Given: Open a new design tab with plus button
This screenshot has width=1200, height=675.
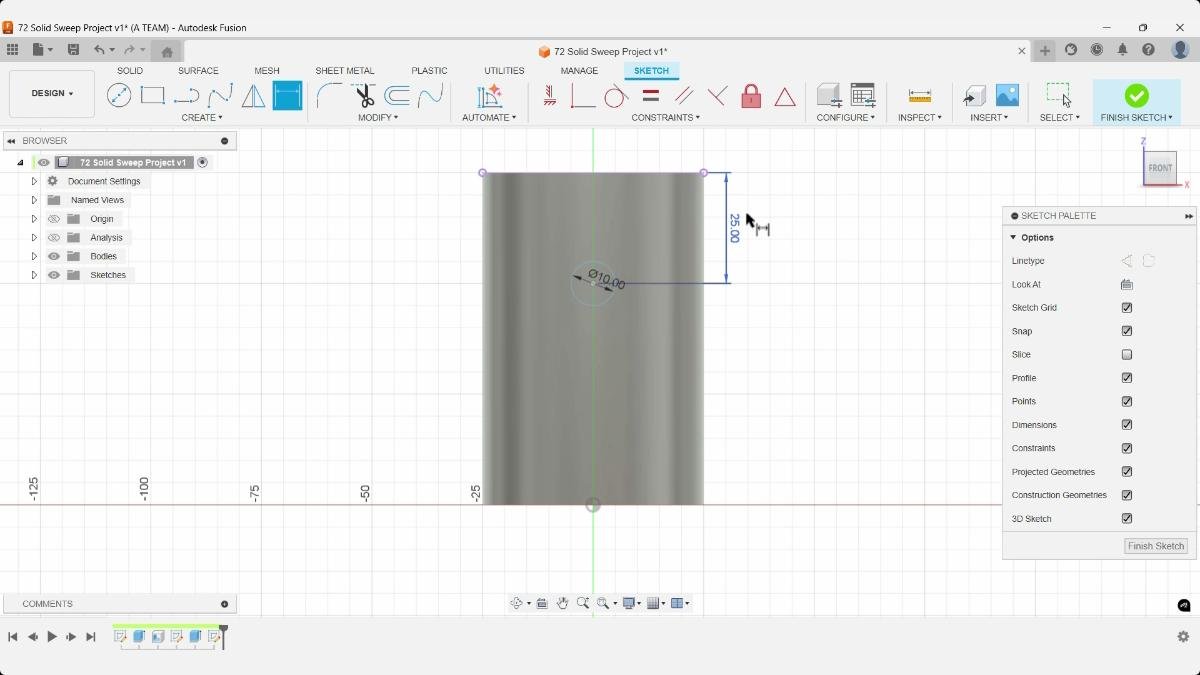Looking at the screenshot, I should pyautogui.click(x=1045, y=50).
